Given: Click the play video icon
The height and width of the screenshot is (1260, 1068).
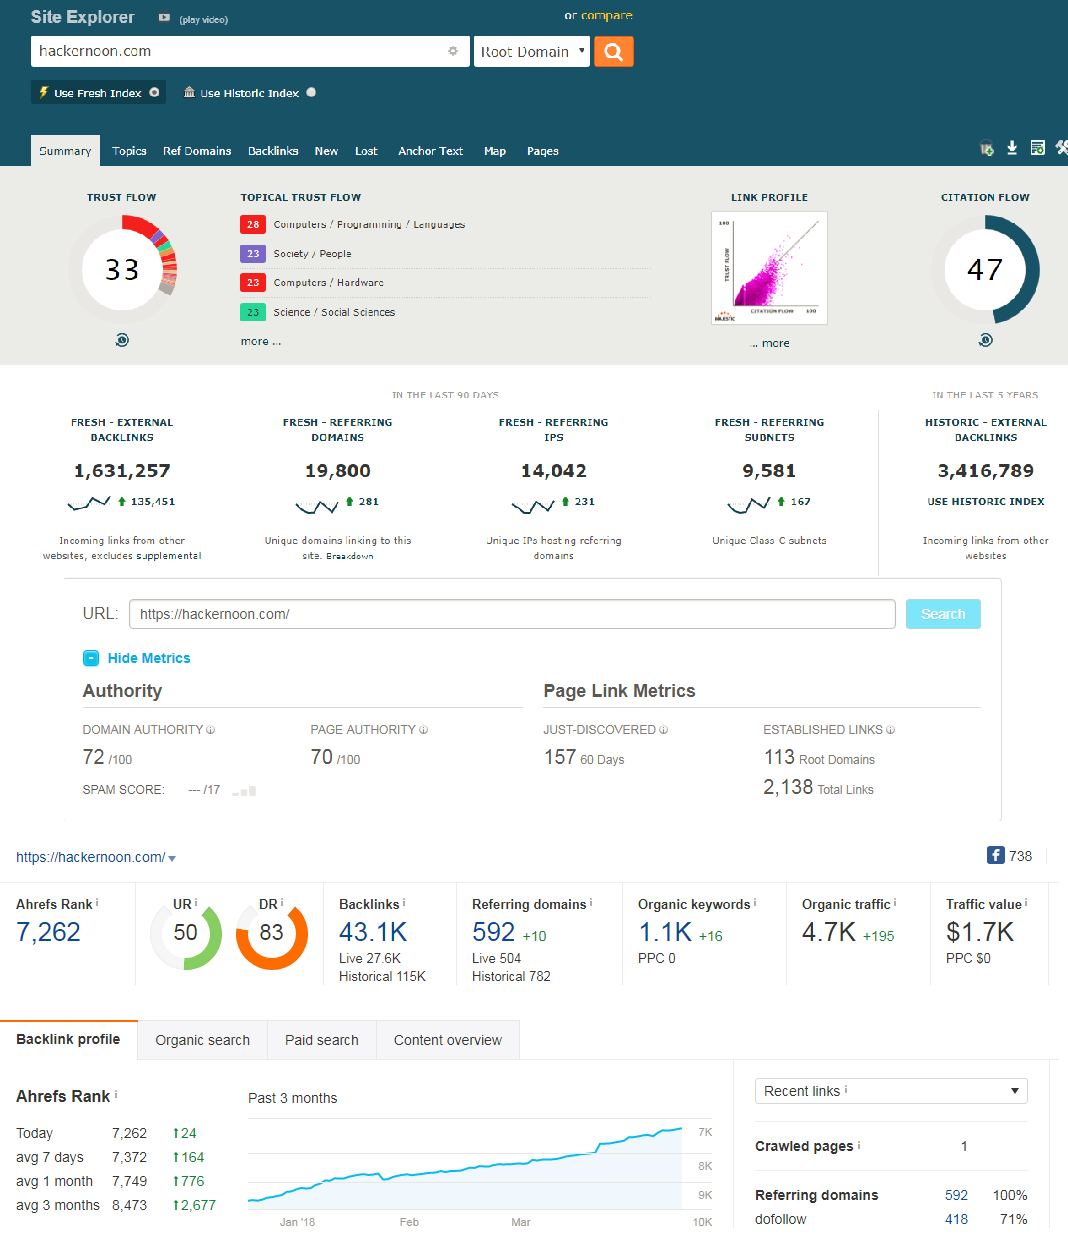Looking at the screenshot, I should tap(164, 18).
